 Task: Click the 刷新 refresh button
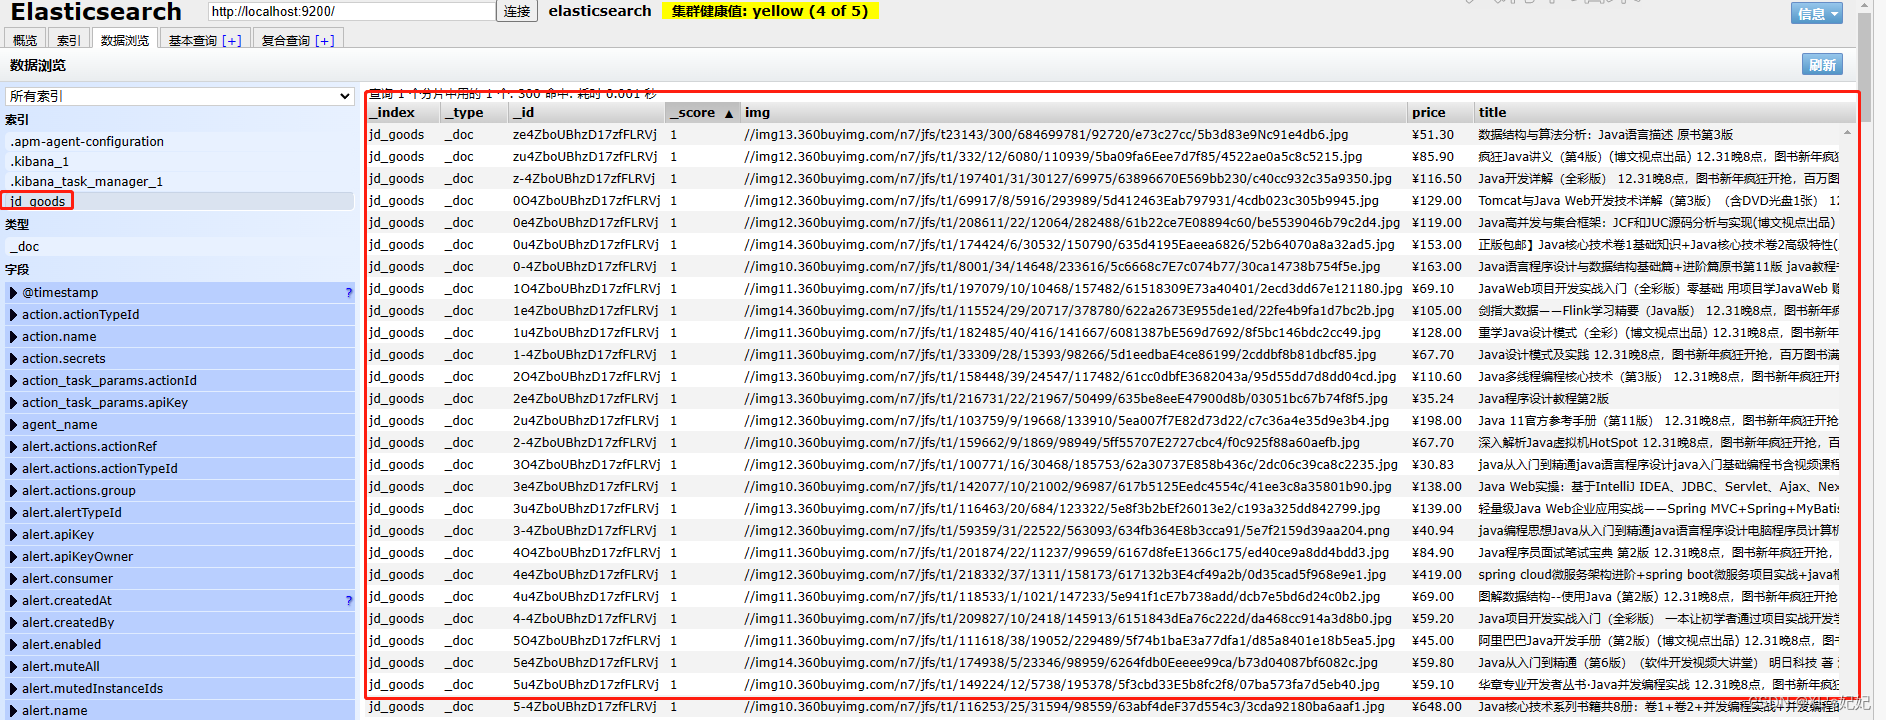1822,65
